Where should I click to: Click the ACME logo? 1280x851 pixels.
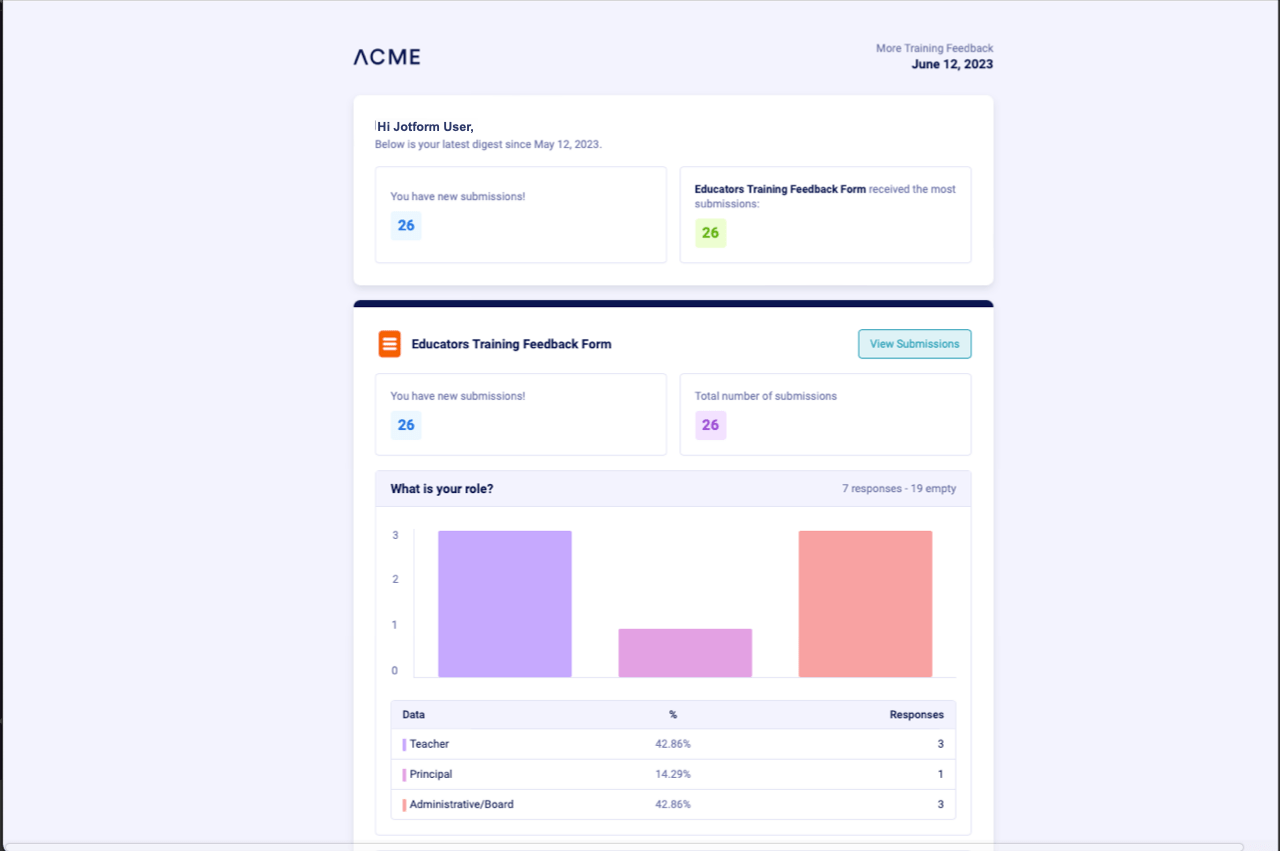[x=387, y=57]
